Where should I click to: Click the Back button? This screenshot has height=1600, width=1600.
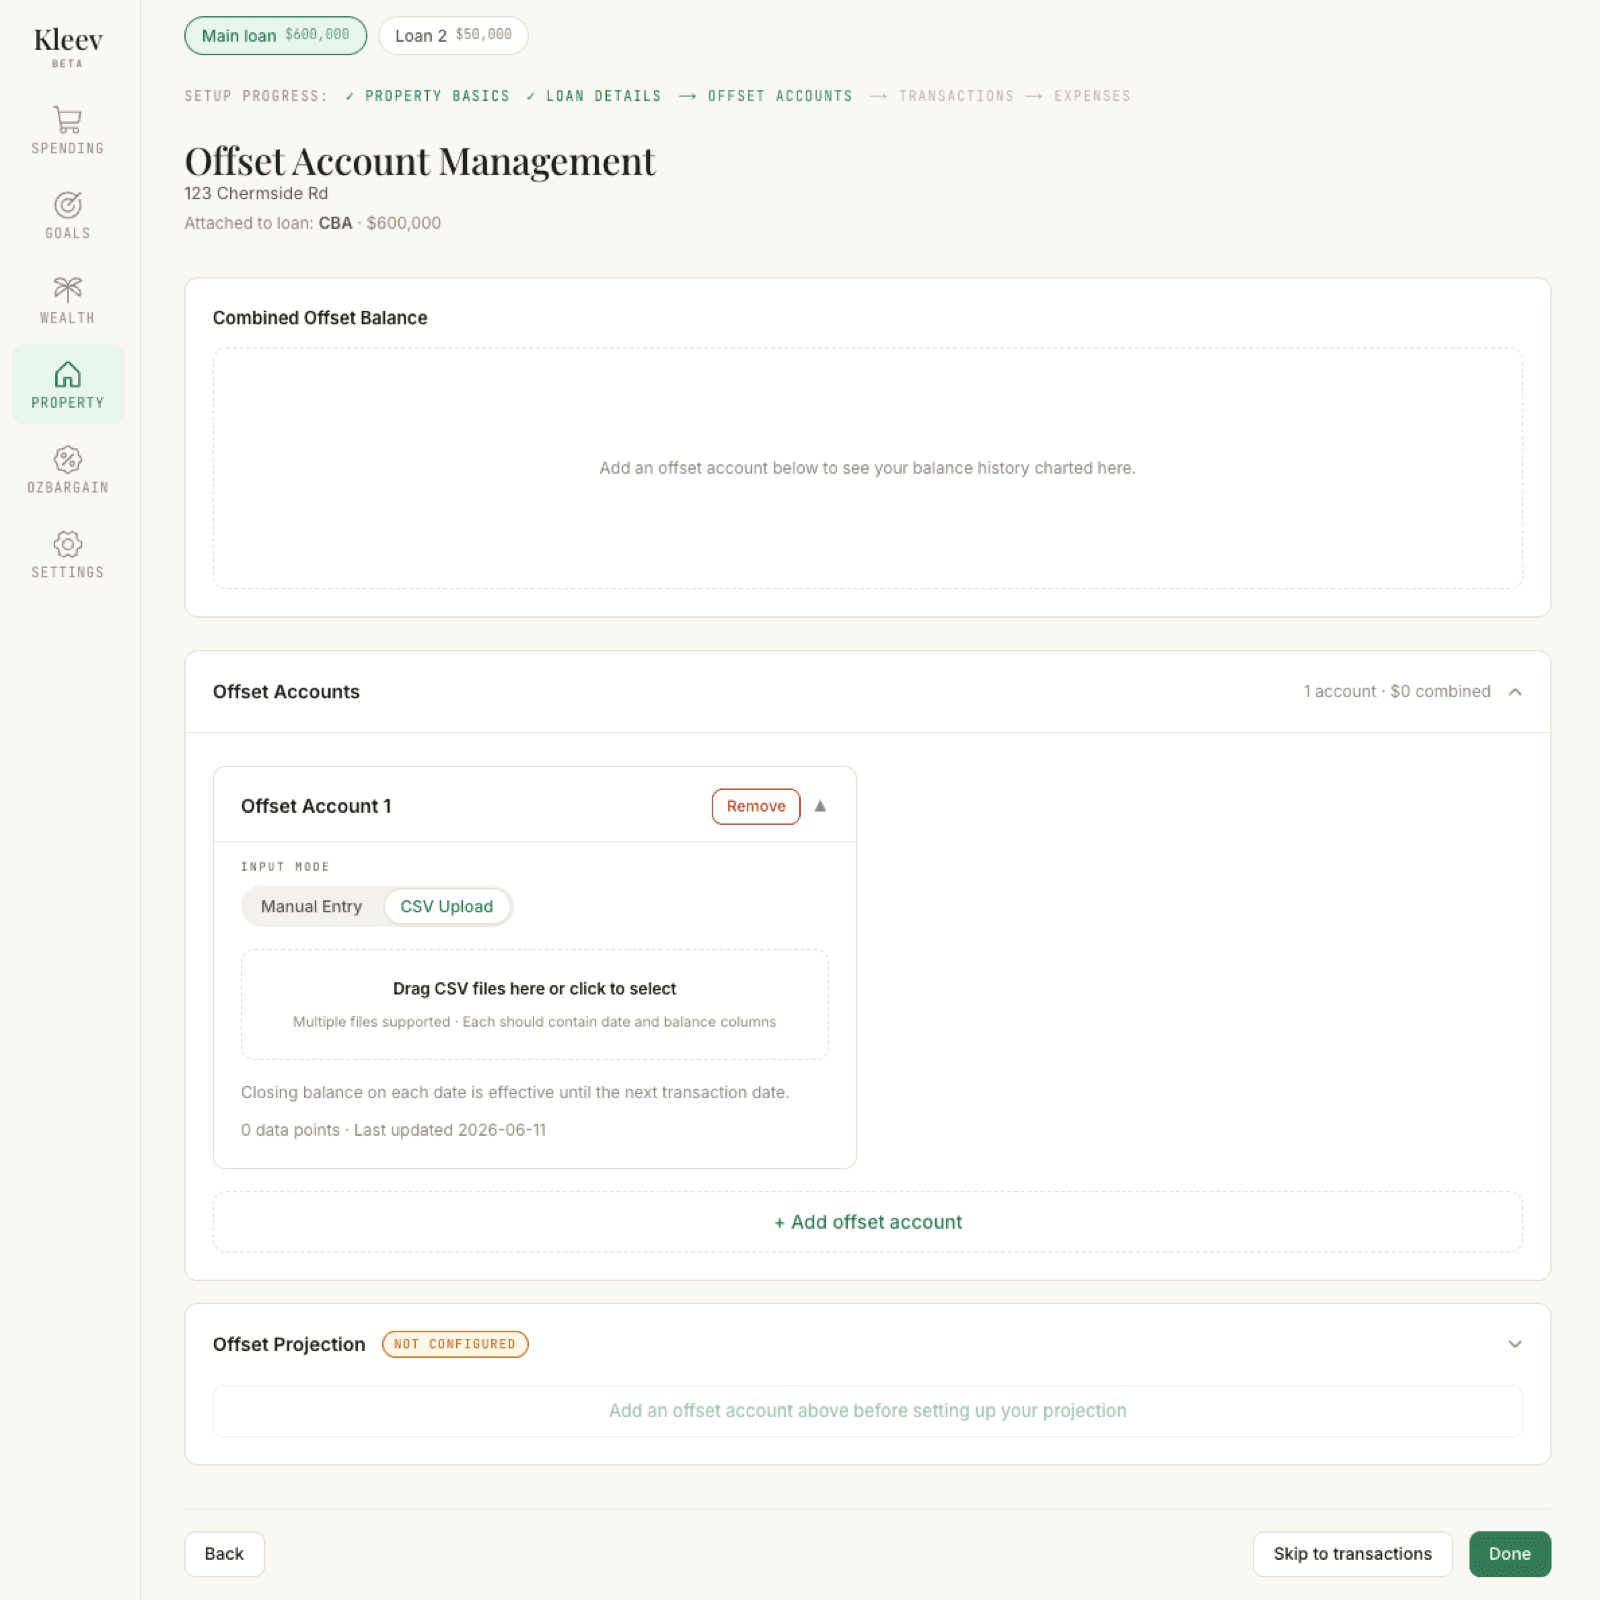(x=224, y=1554)
